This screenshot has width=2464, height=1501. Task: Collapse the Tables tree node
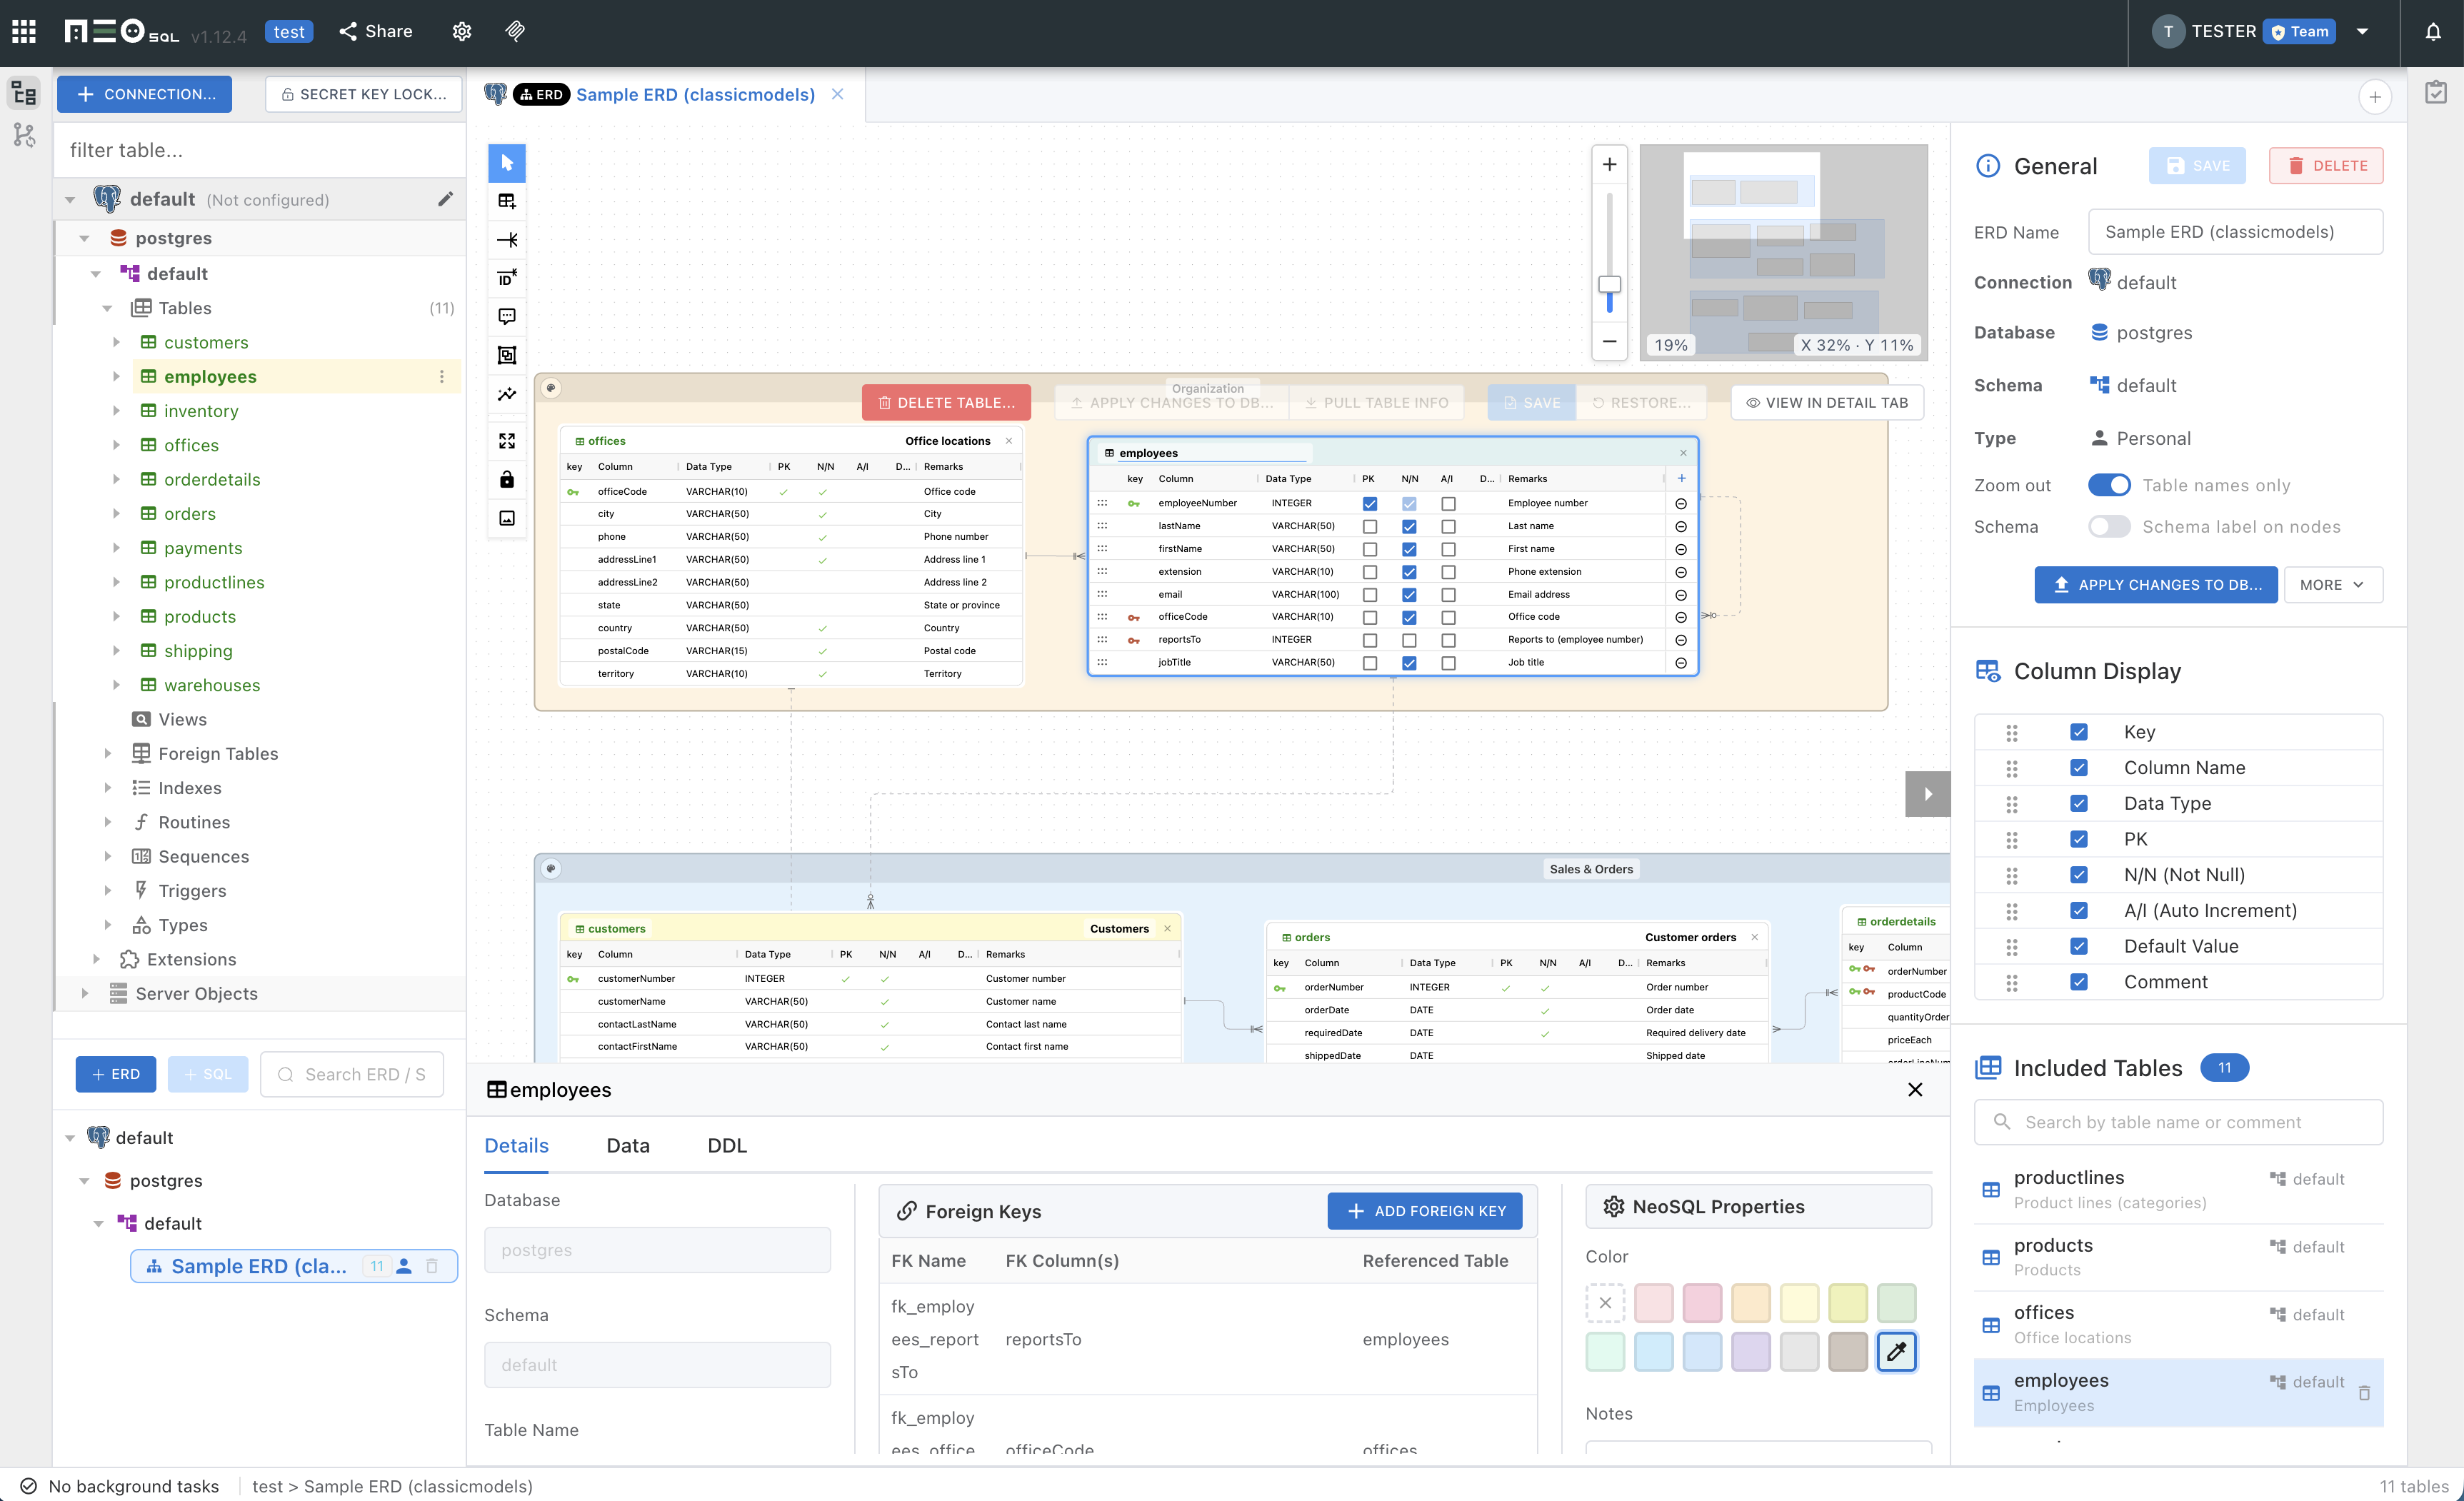tap(107, 308)
